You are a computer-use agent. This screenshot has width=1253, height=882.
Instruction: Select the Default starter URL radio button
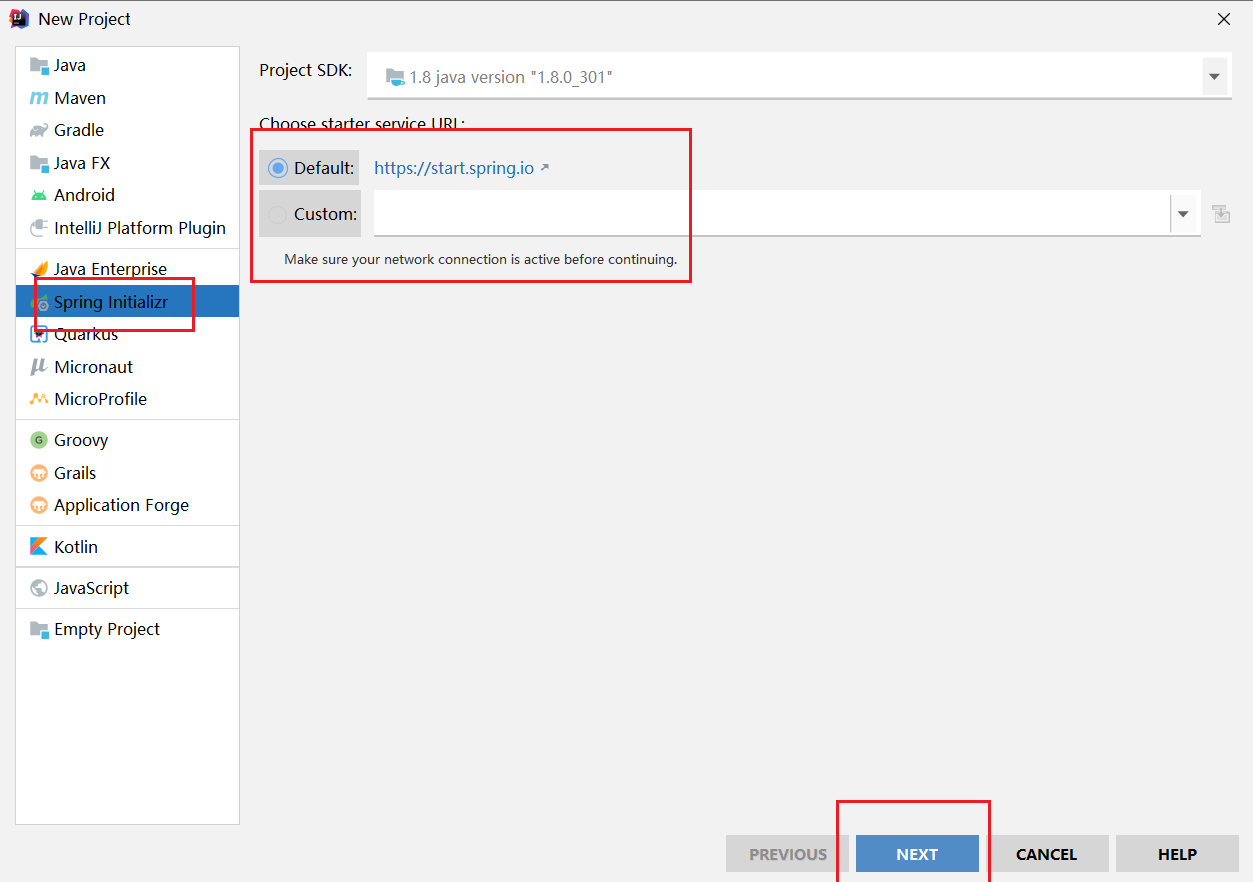click(278, 168)
